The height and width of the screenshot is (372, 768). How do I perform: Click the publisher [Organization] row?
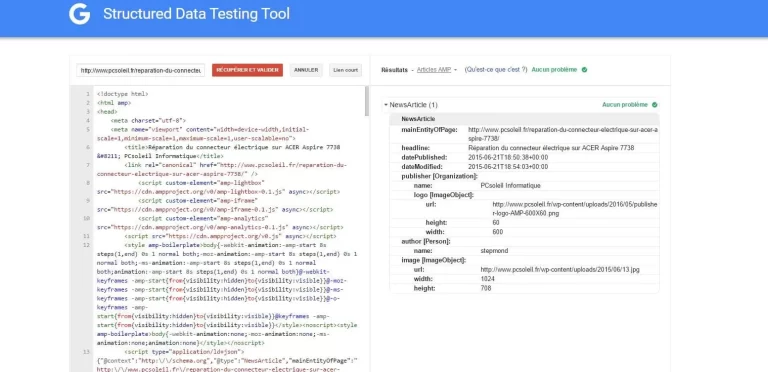(x=524, y=176)
